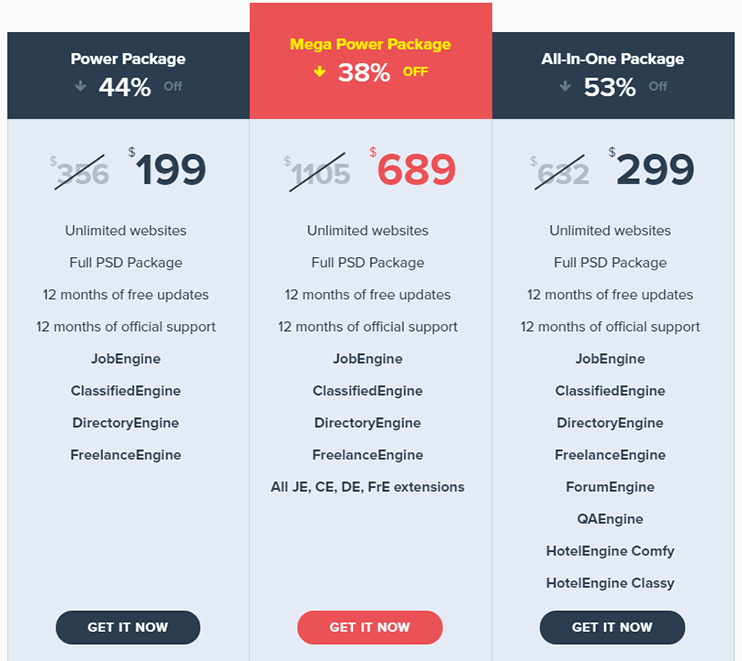Viewport: 742px width, 661px height.
Task: Get the Power Package now
Action: (x=128, y=627)
